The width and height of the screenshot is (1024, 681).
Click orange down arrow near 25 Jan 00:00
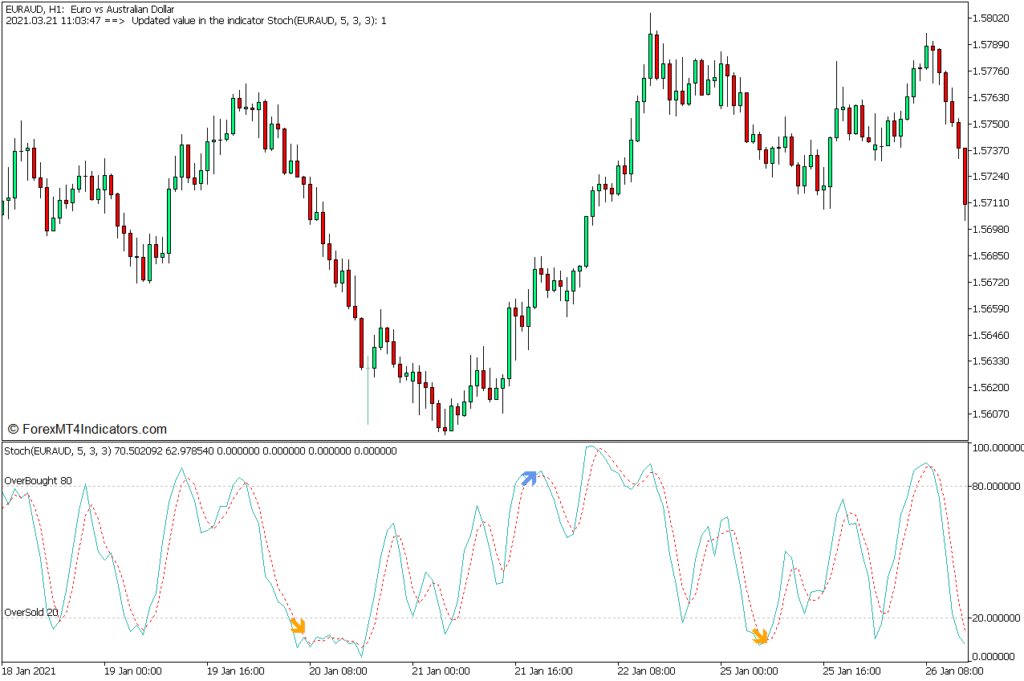point(760,636)
